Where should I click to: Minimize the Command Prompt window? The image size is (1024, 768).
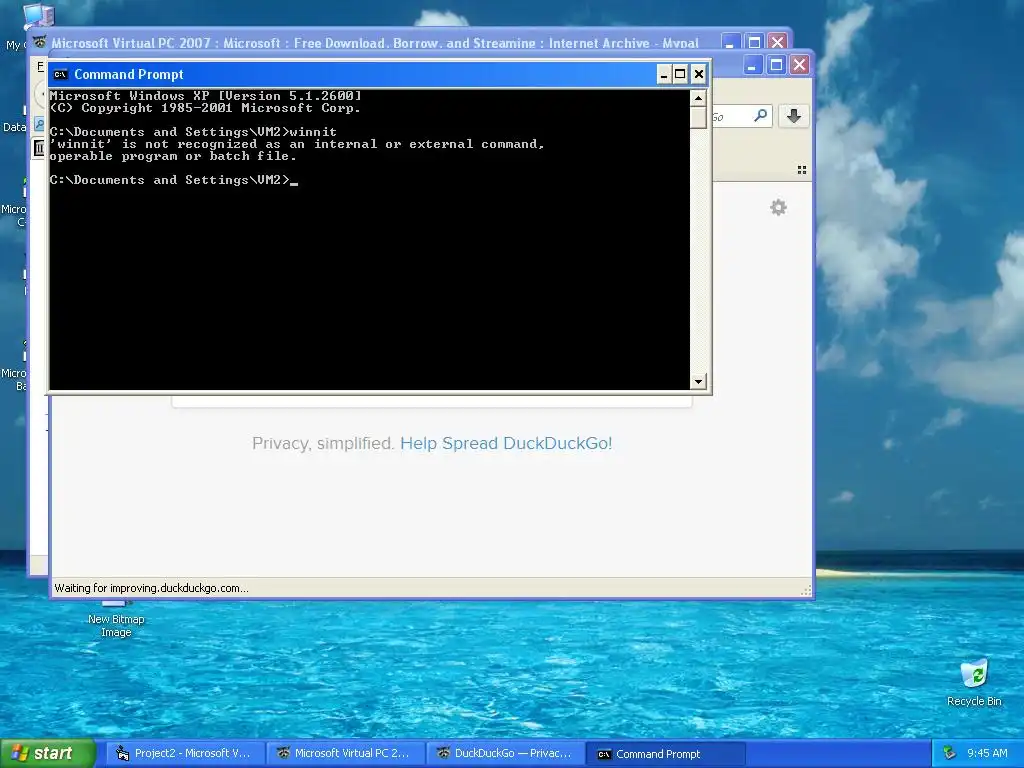(664, 74)
